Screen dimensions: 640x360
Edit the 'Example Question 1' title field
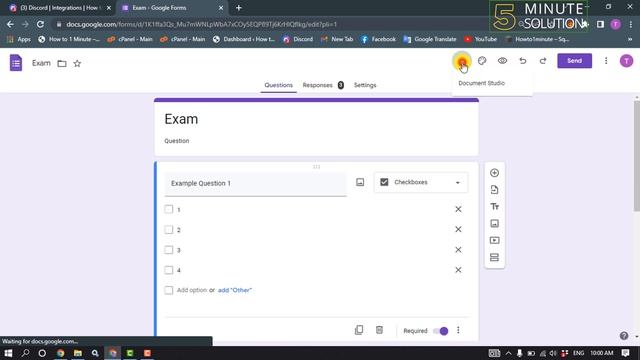[x=256, y=184]
